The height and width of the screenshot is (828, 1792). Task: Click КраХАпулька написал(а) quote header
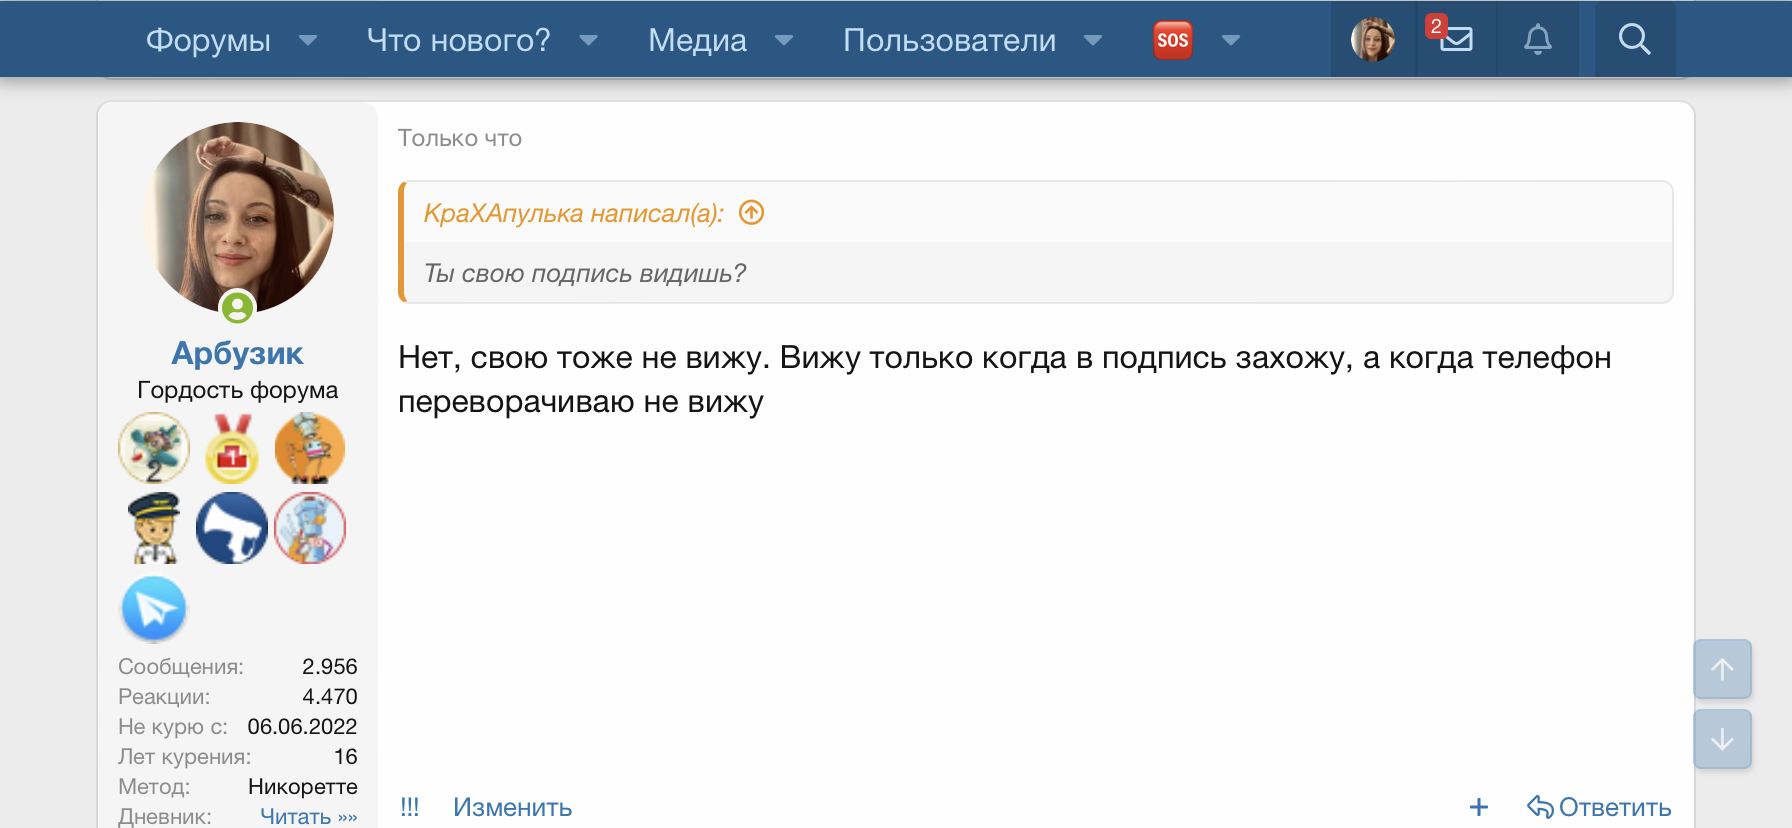point(573,213)
